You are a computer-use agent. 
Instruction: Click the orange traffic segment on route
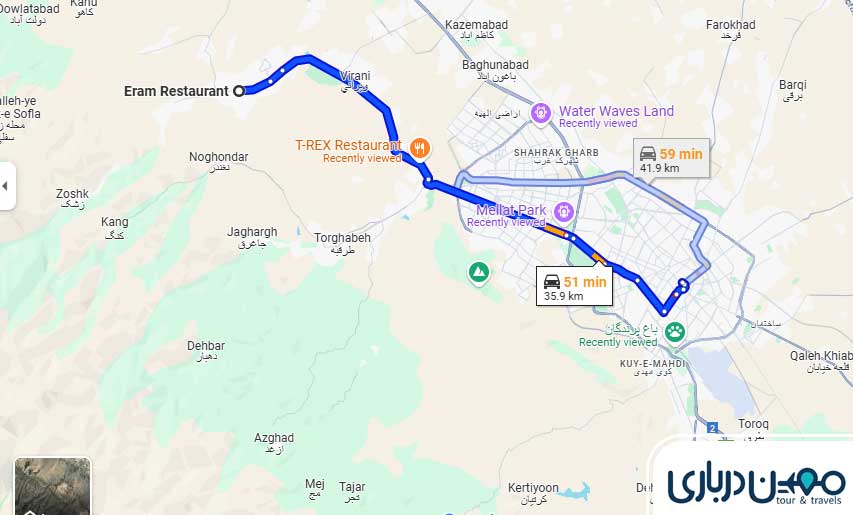(x=555, y=231)
